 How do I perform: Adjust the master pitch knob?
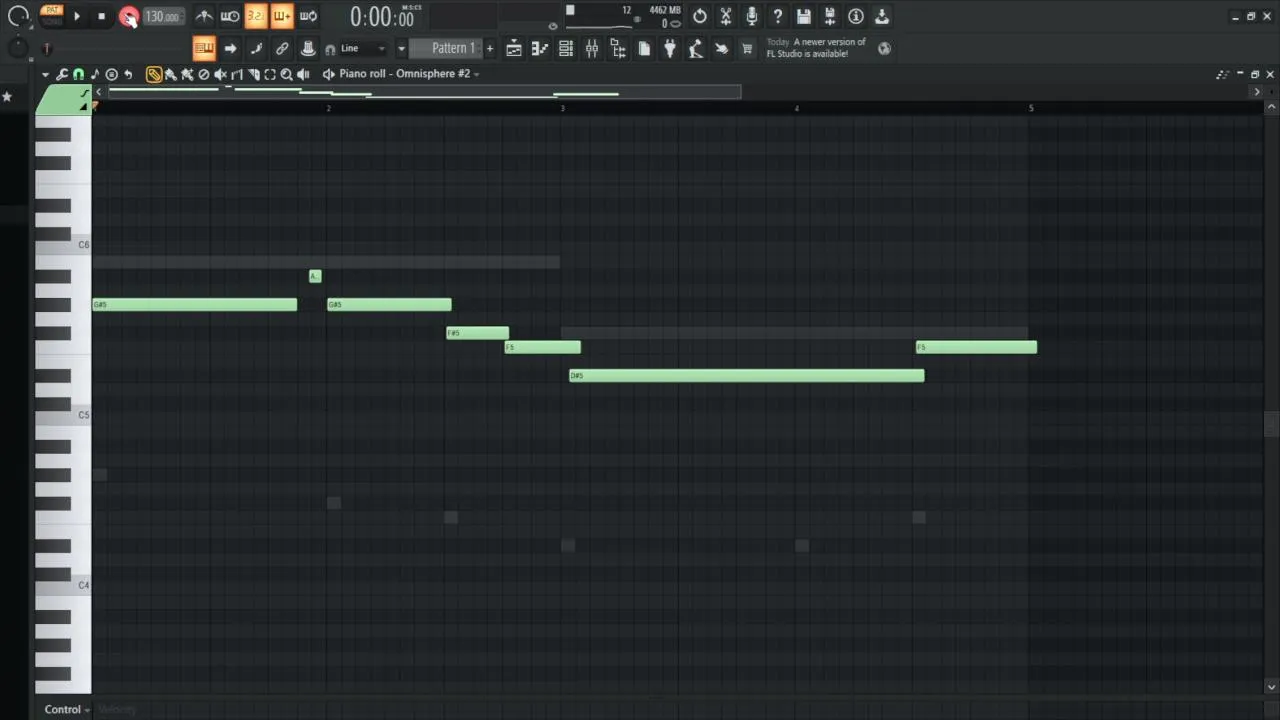point(18,47)
